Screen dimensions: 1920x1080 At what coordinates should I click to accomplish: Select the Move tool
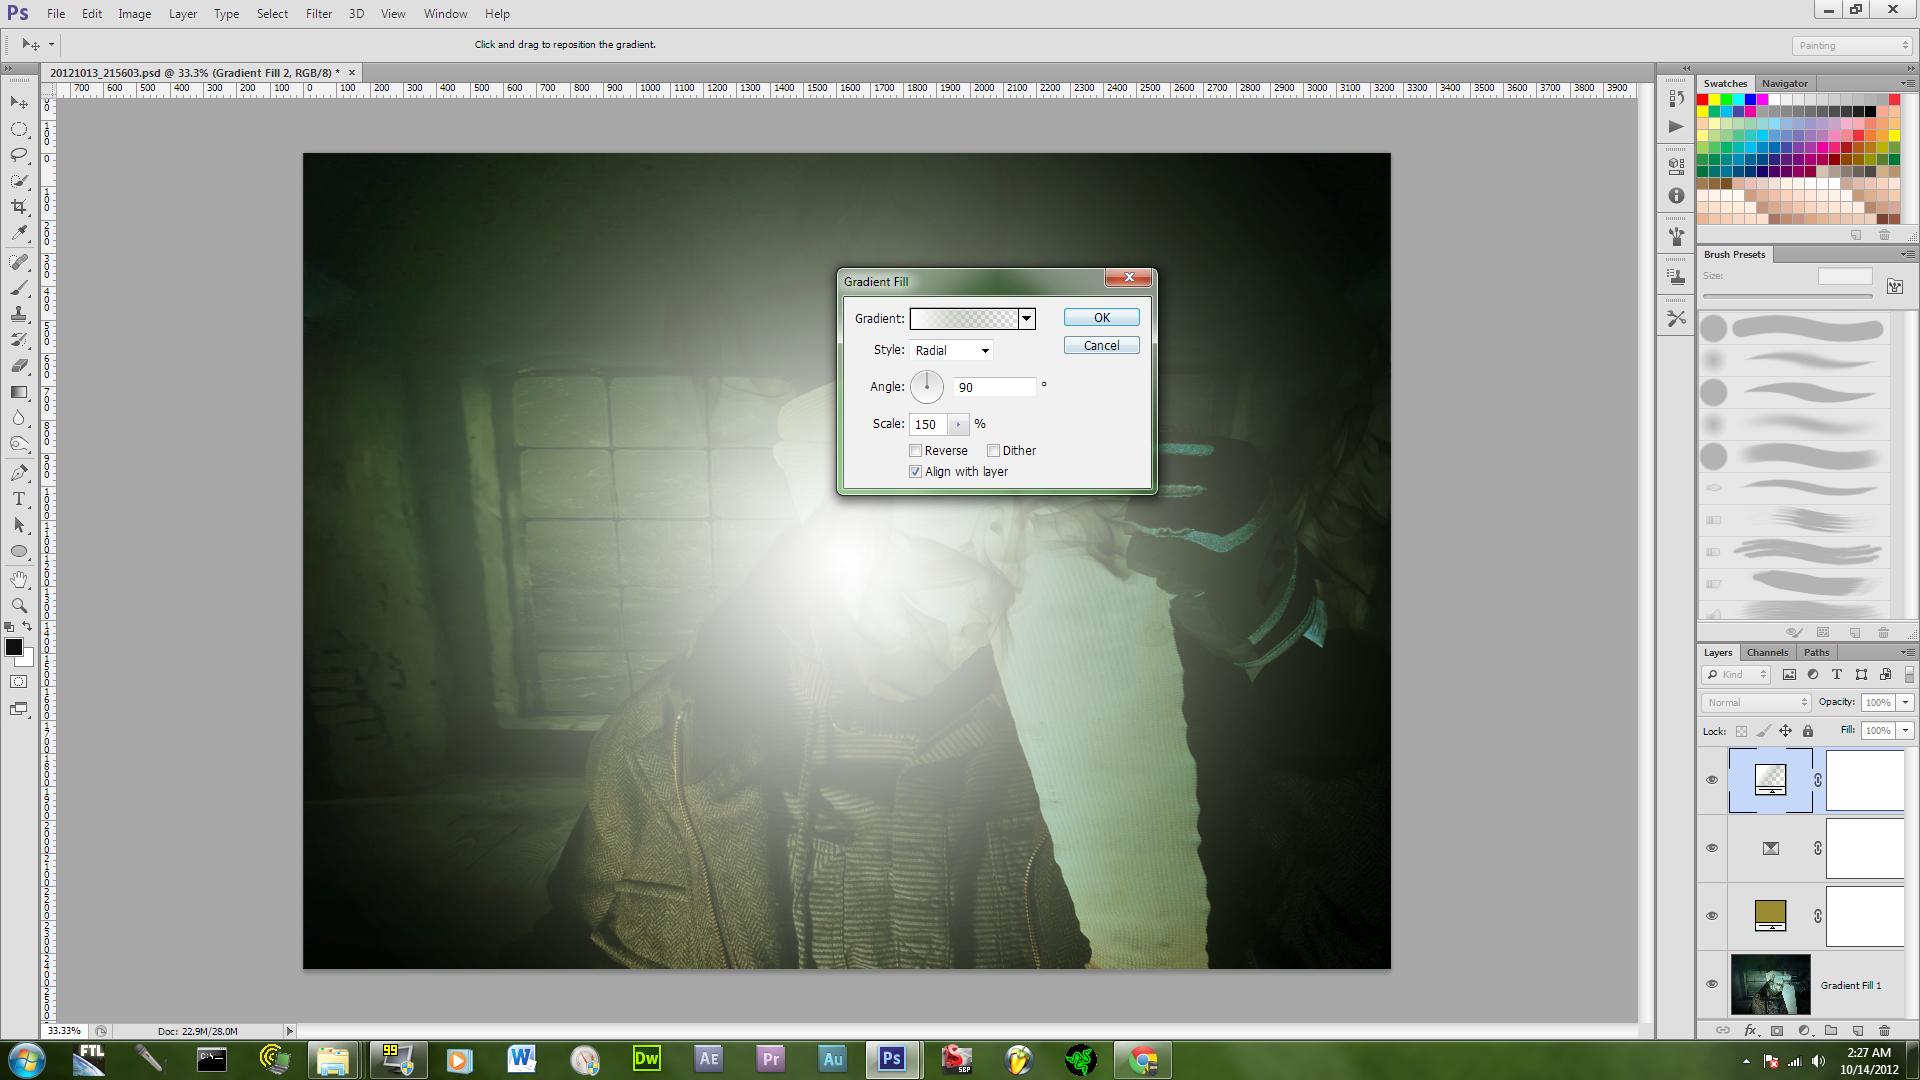(x=19, y=102)
